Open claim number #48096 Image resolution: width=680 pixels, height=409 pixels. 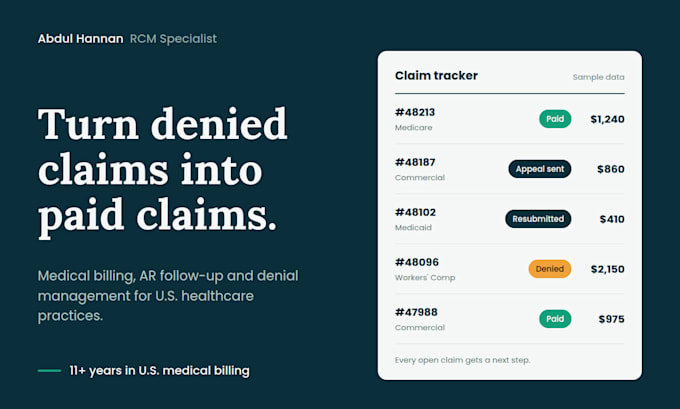pyautogui.click(x=417, y=262)
